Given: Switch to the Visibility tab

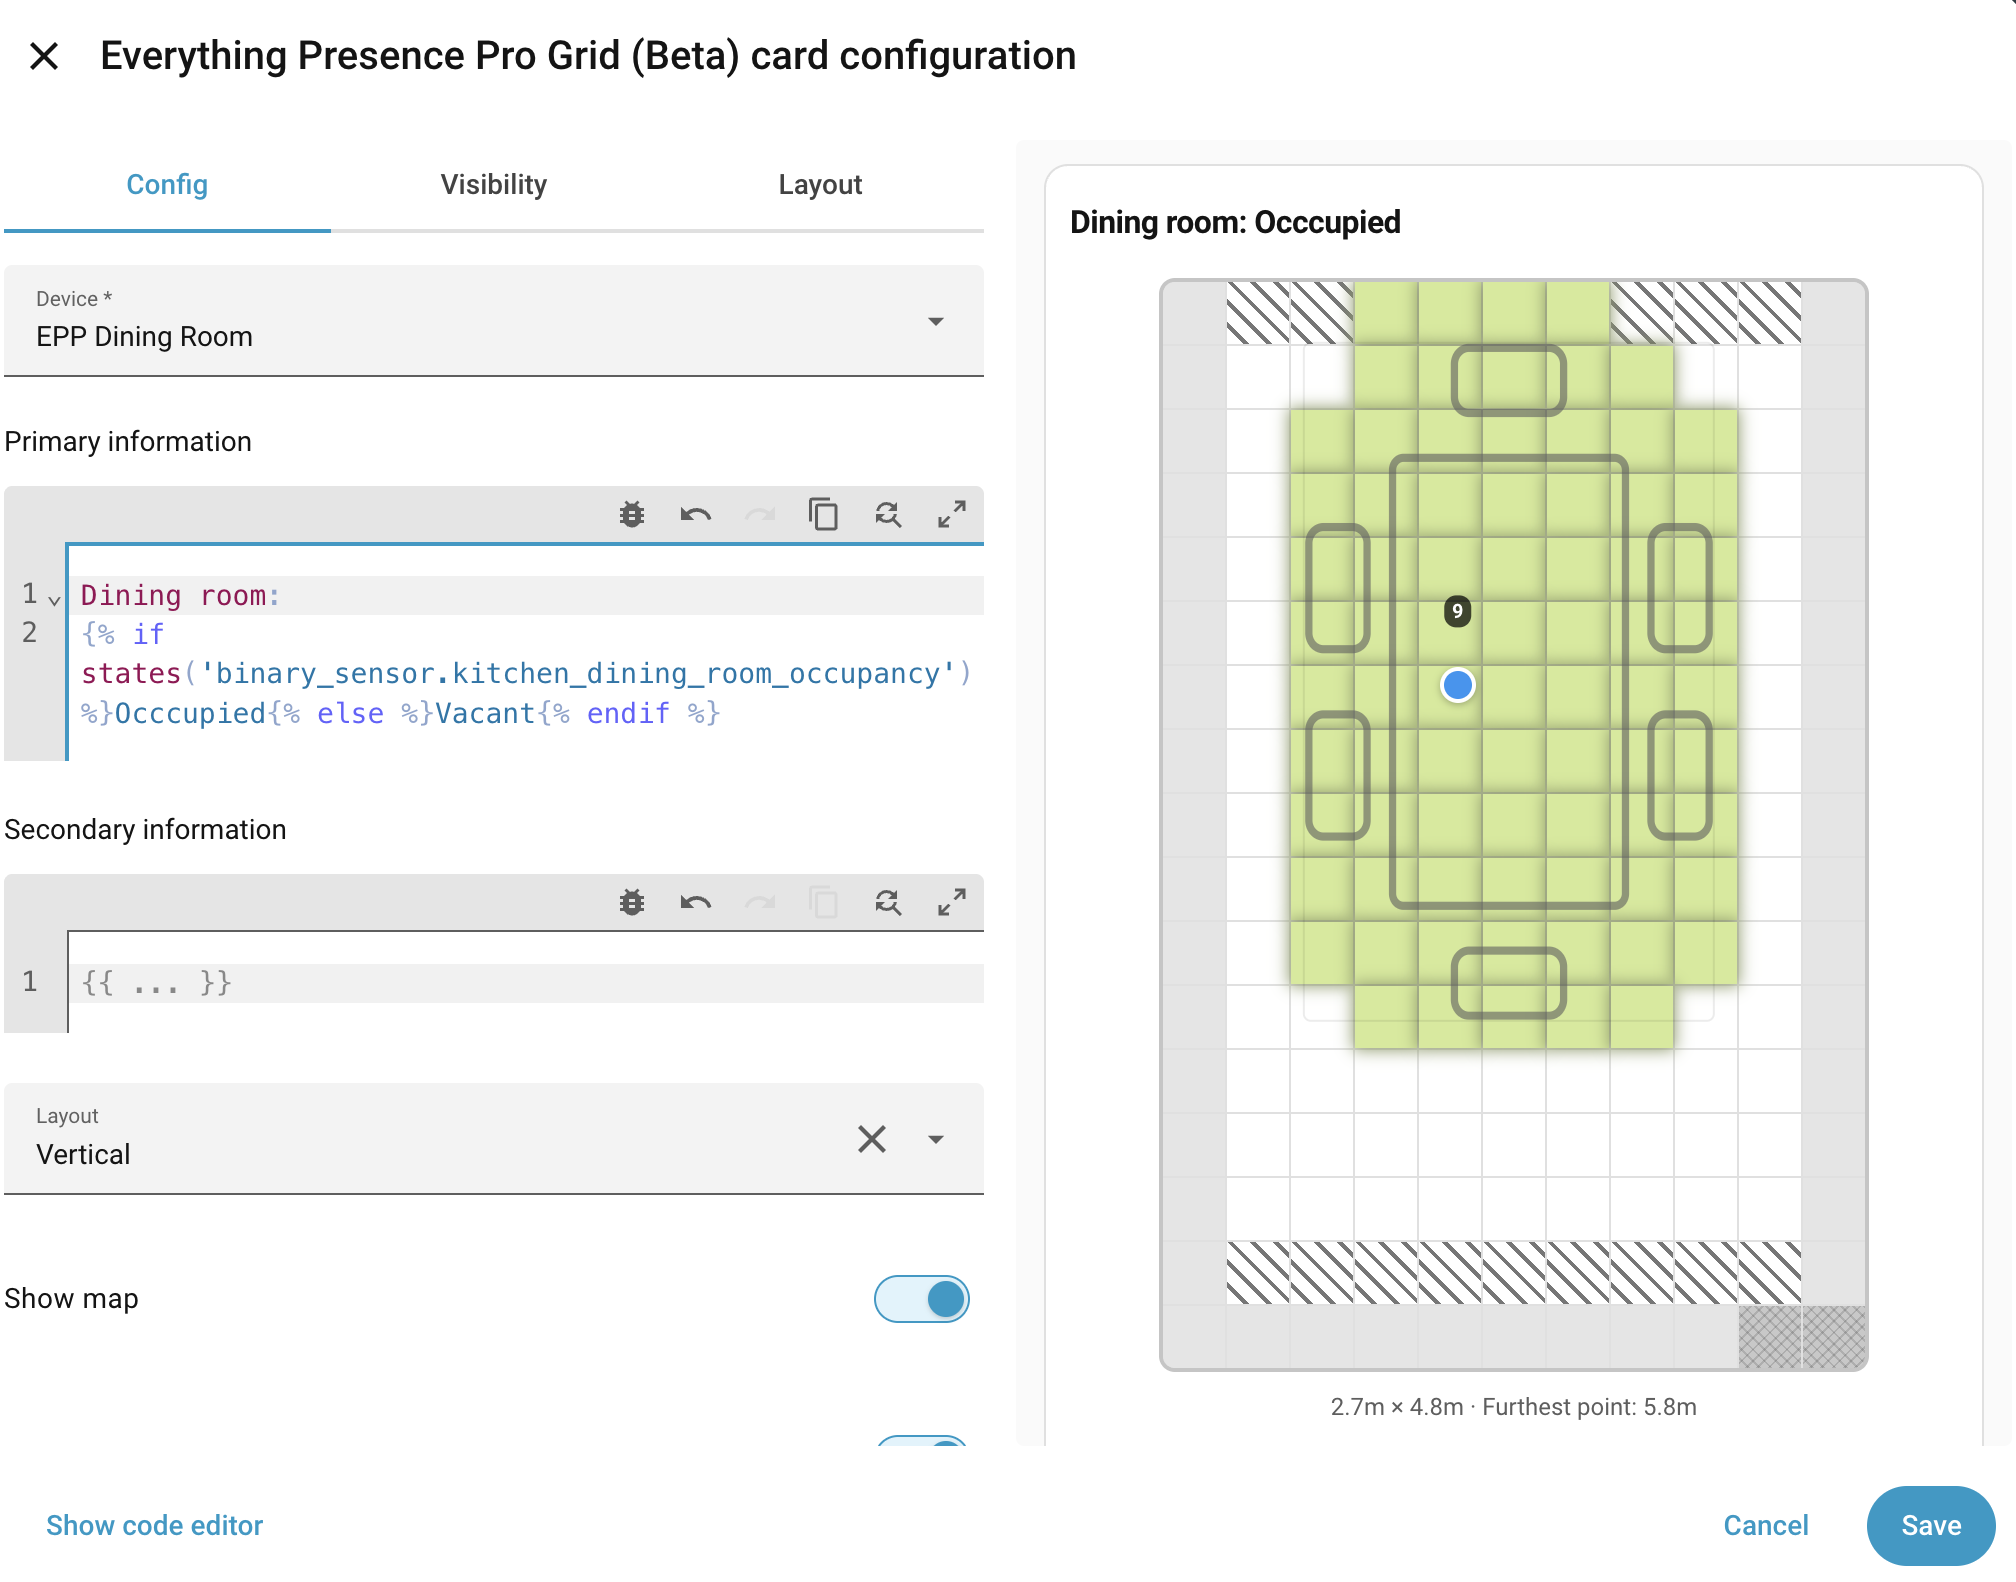Looking at the screenshot, I should point(494,185).
